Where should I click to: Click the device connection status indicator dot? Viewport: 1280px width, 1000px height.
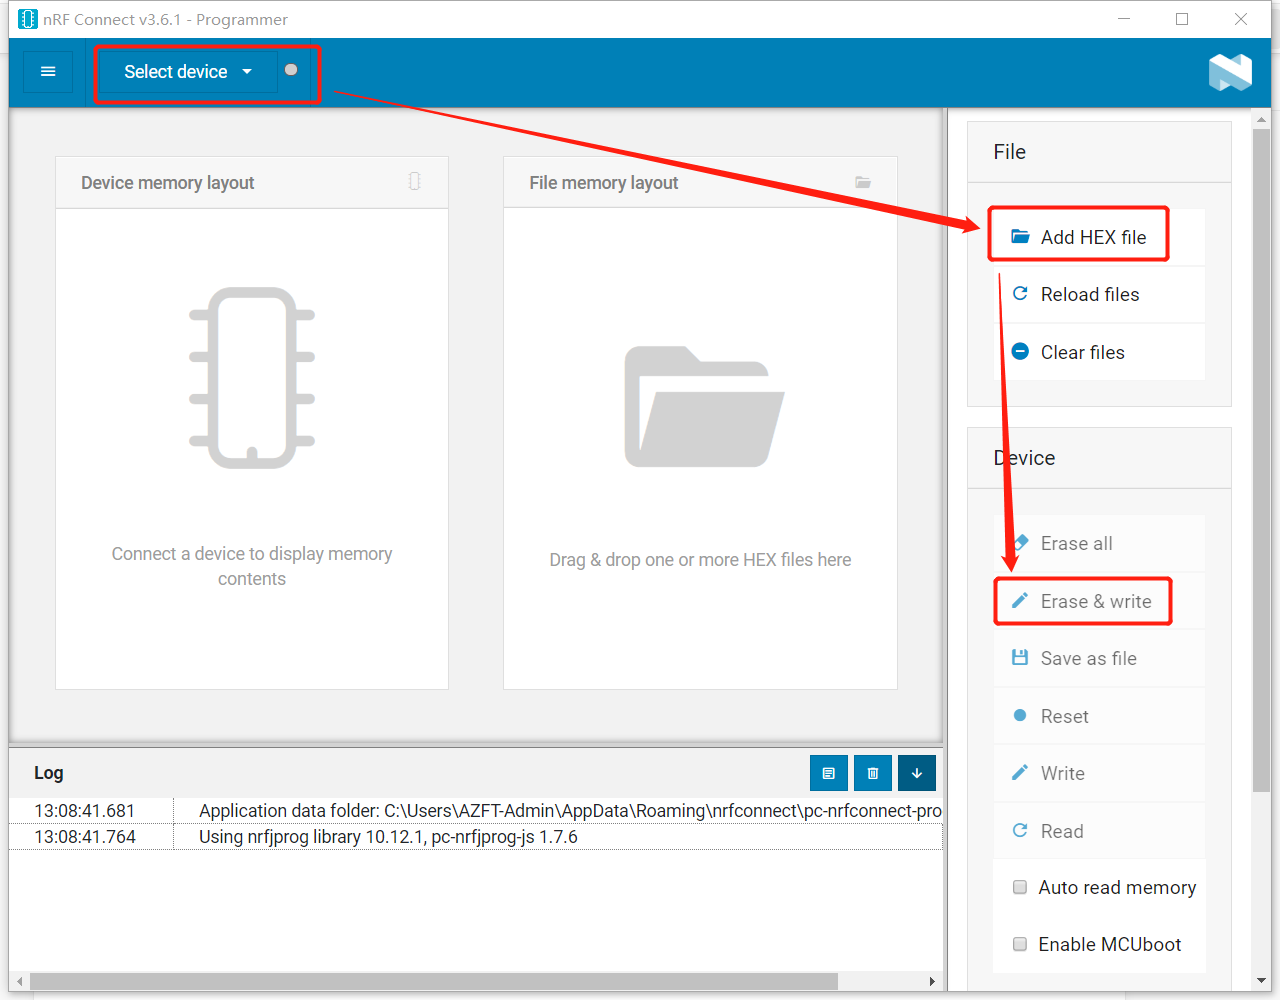pyautogui.click(x=291, y=70)
